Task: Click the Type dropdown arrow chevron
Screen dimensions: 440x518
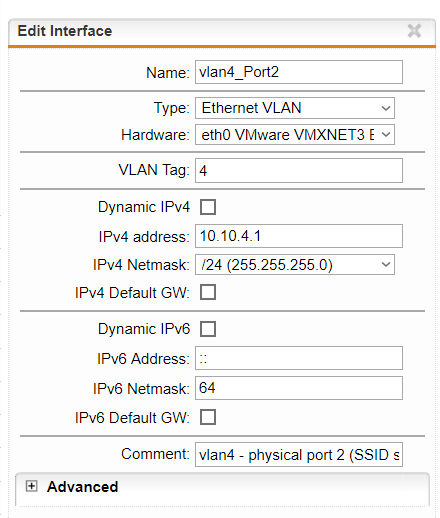Action: 386,108
